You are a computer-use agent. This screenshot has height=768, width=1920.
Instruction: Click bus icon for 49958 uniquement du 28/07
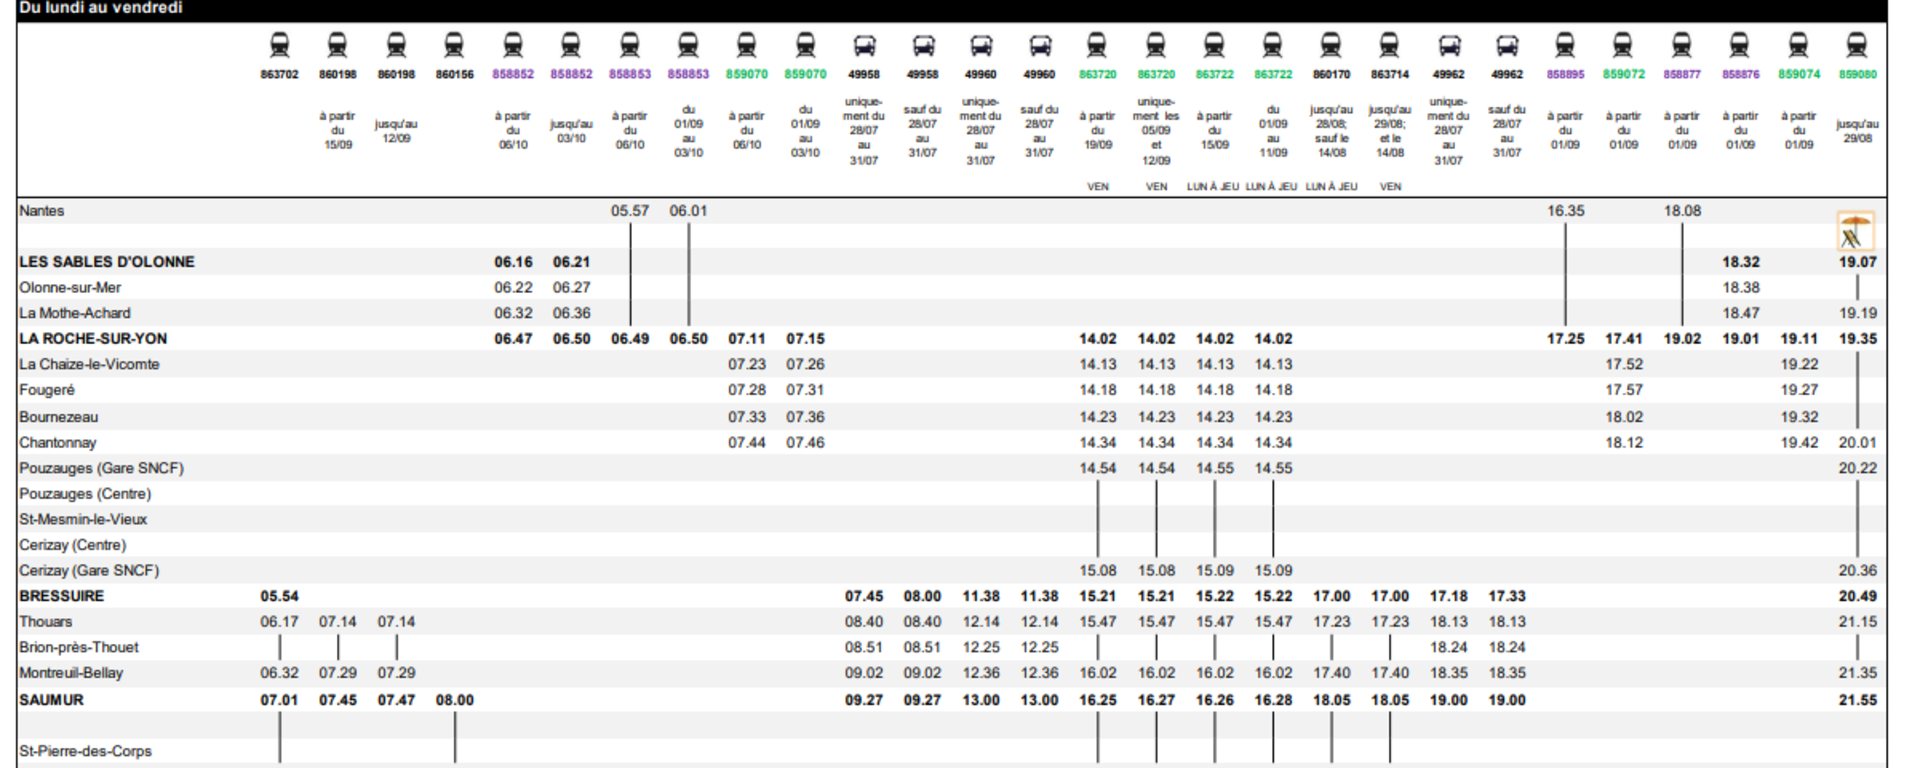(x=864, y=46)
